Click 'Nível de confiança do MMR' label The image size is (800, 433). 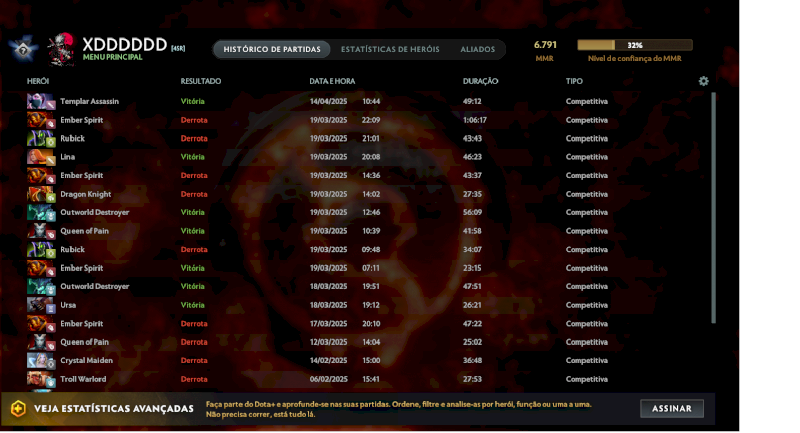click(635, 58)
